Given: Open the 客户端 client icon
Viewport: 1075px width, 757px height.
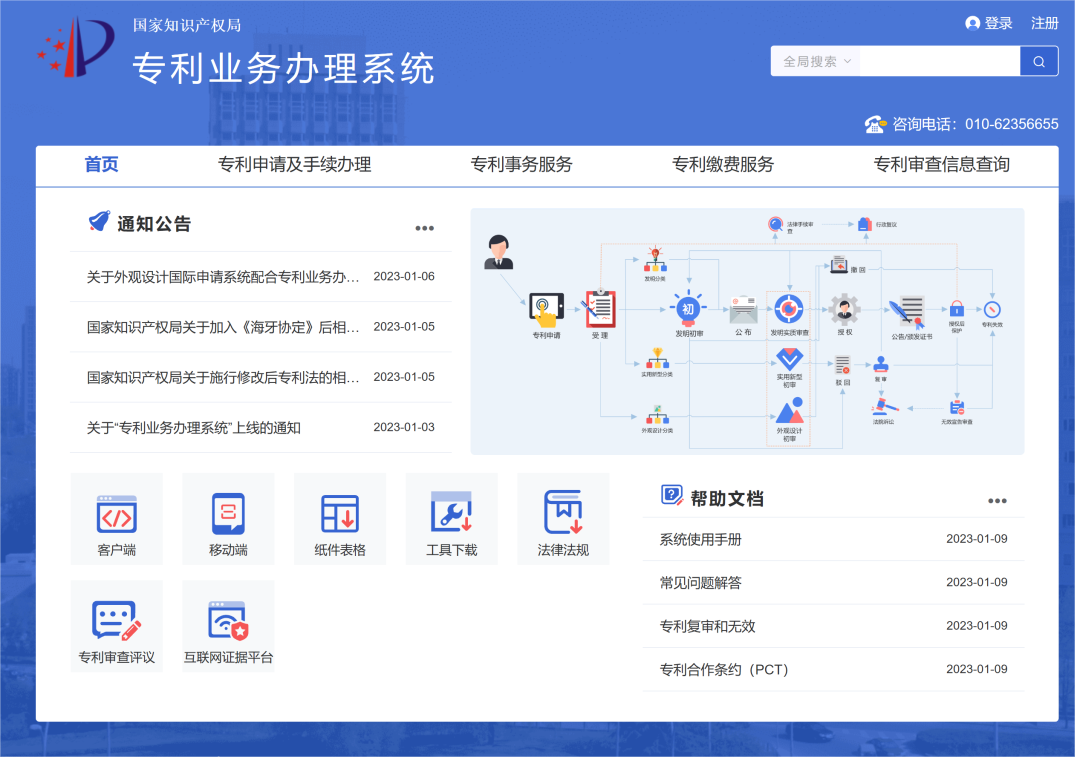Looking at the screenshot, I should pos(116,516).
